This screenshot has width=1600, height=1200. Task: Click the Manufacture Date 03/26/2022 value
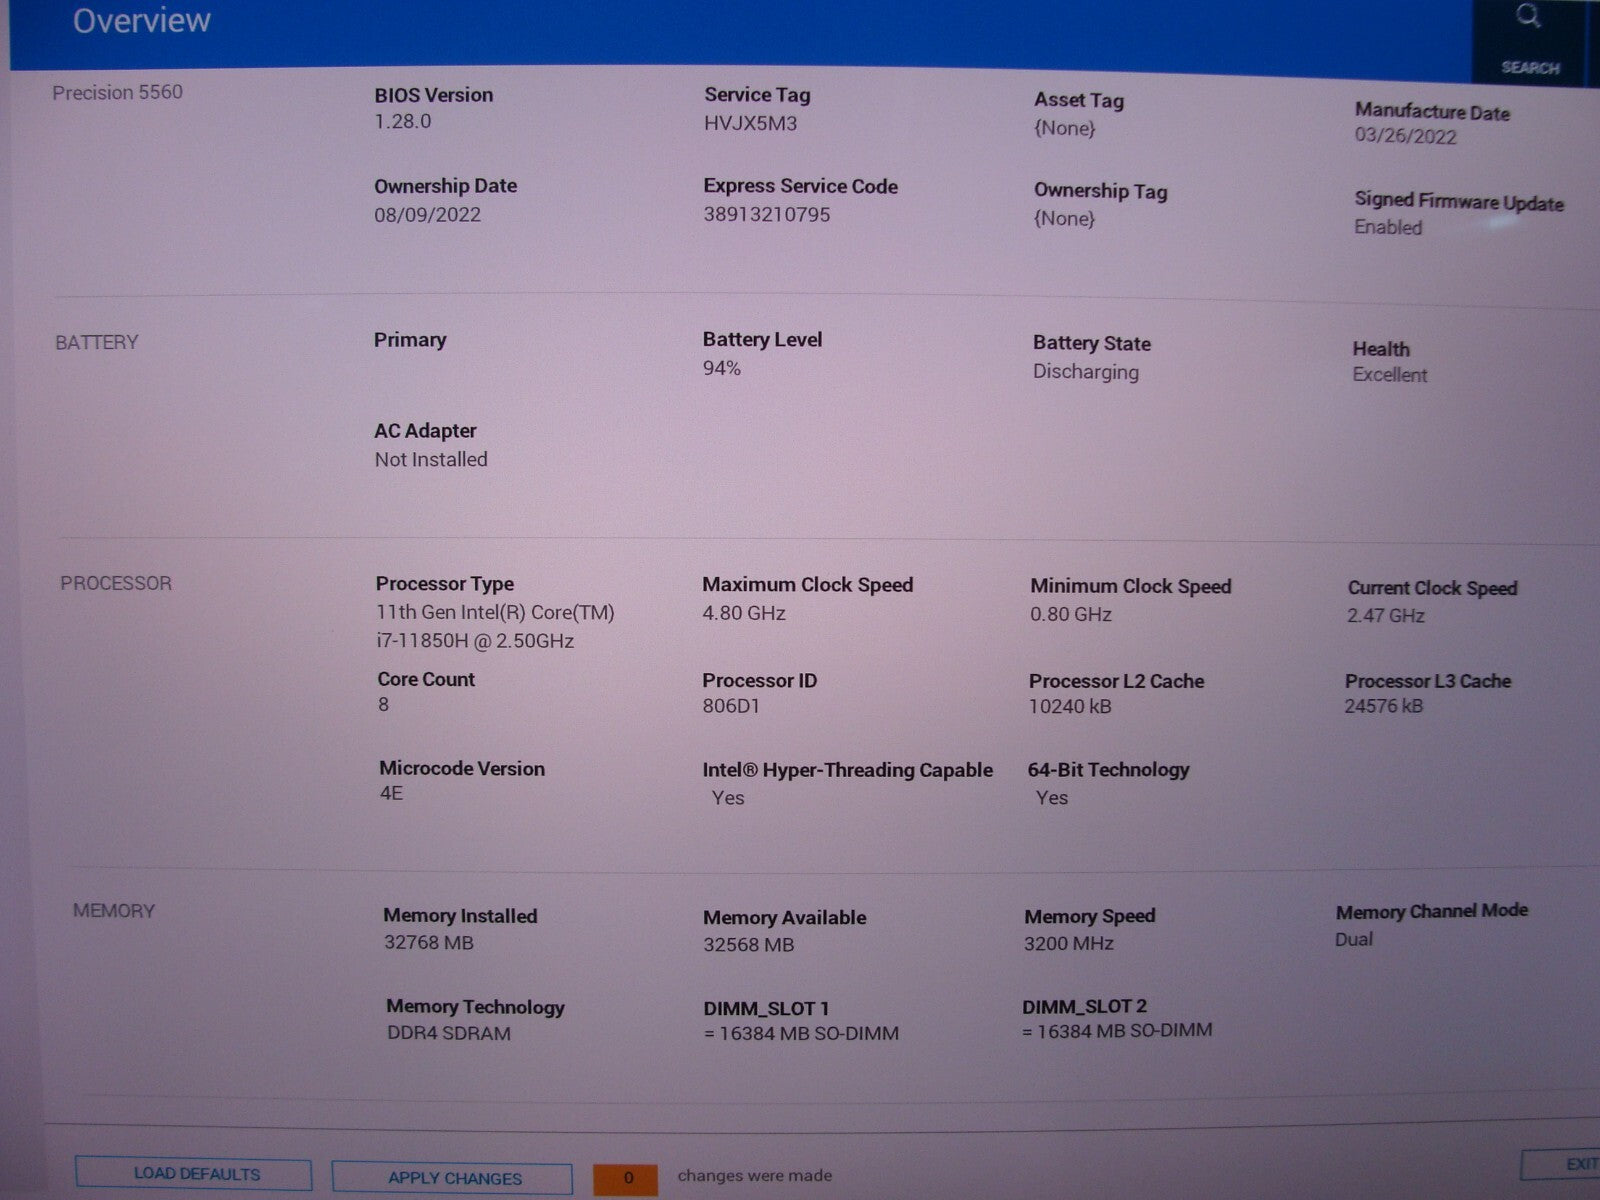coord(1405,136)
